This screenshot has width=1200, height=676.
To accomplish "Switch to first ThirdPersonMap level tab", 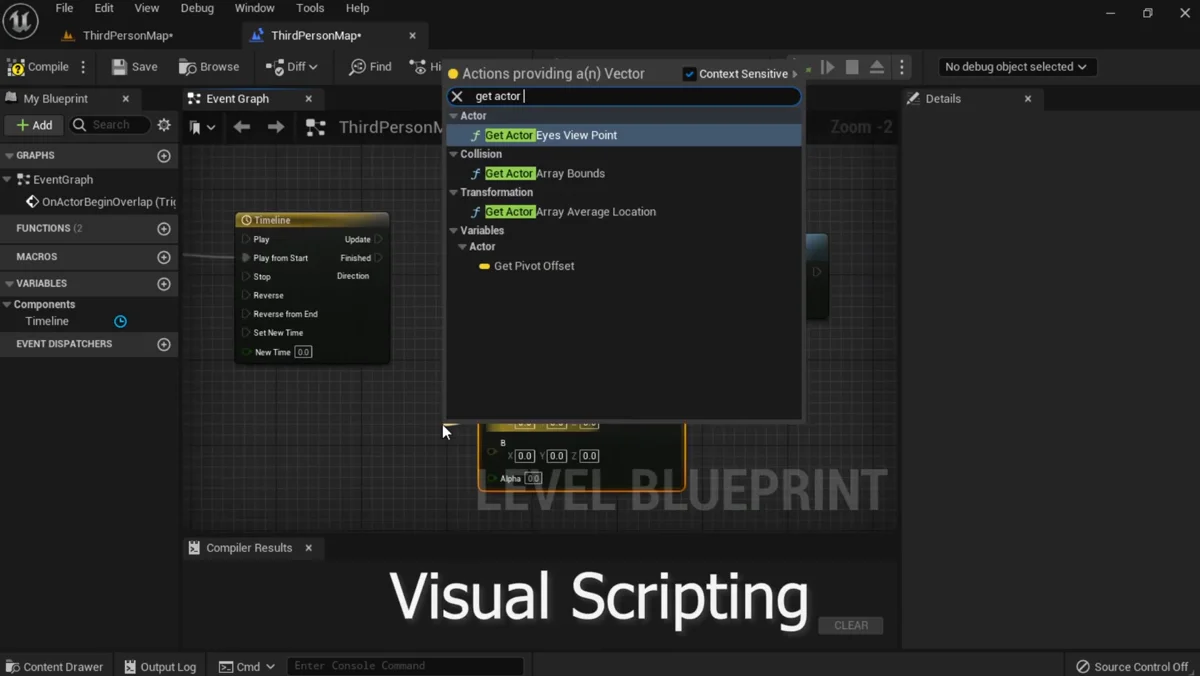I will (127, 35).
